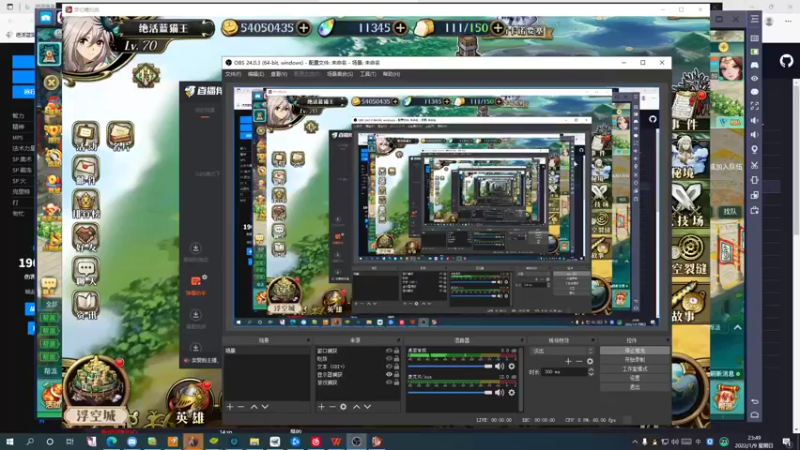Open OBS 帮助(H) menu
The image size is (800, 450).
(391, 74)
